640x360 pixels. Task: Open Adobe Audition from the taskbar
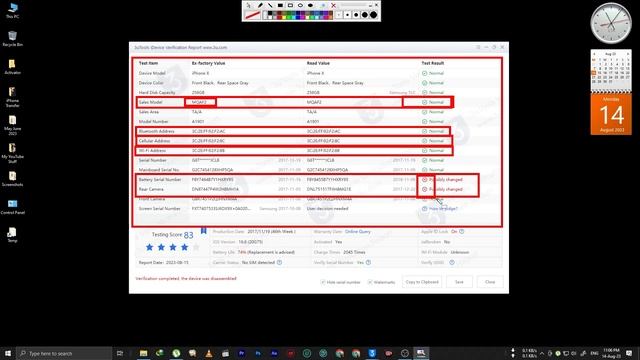(274, 353)
